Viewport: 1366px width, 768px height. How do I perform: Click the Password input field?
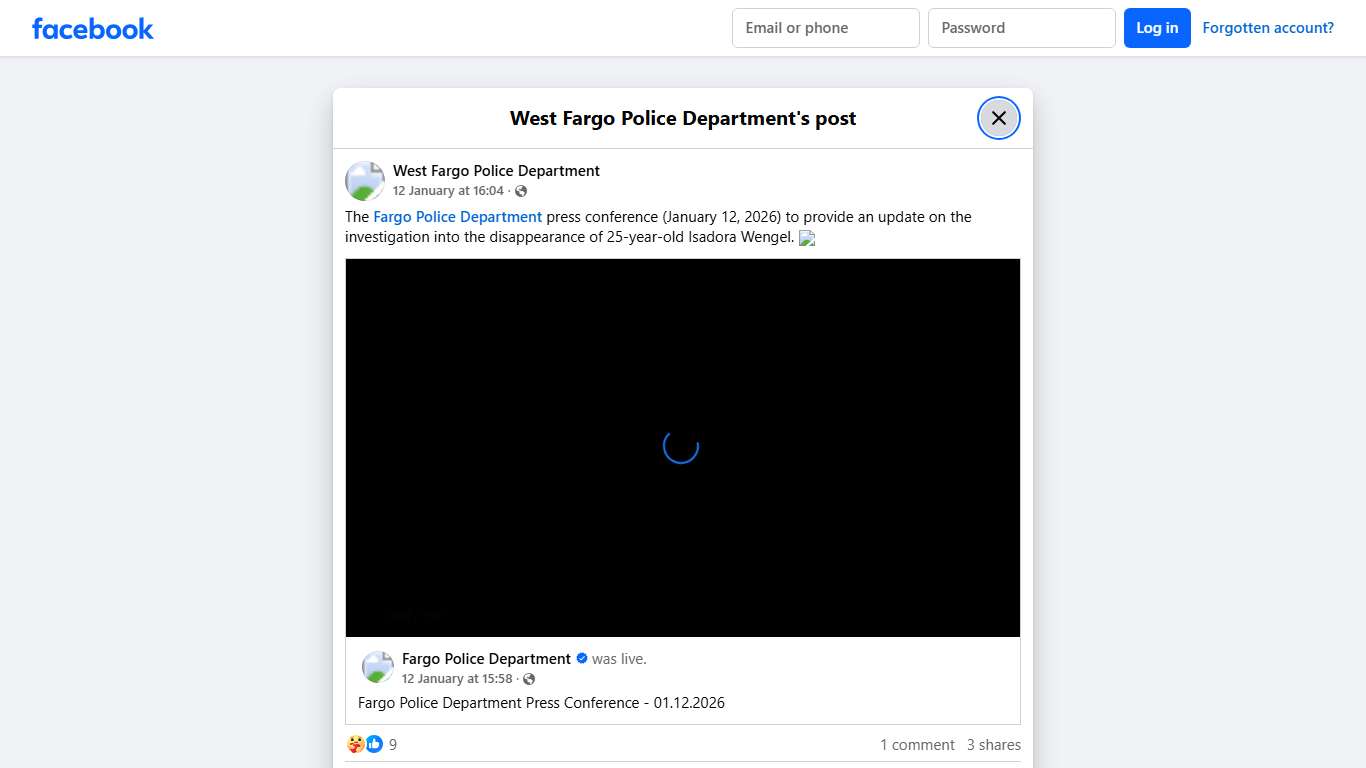coord(1021,28)
